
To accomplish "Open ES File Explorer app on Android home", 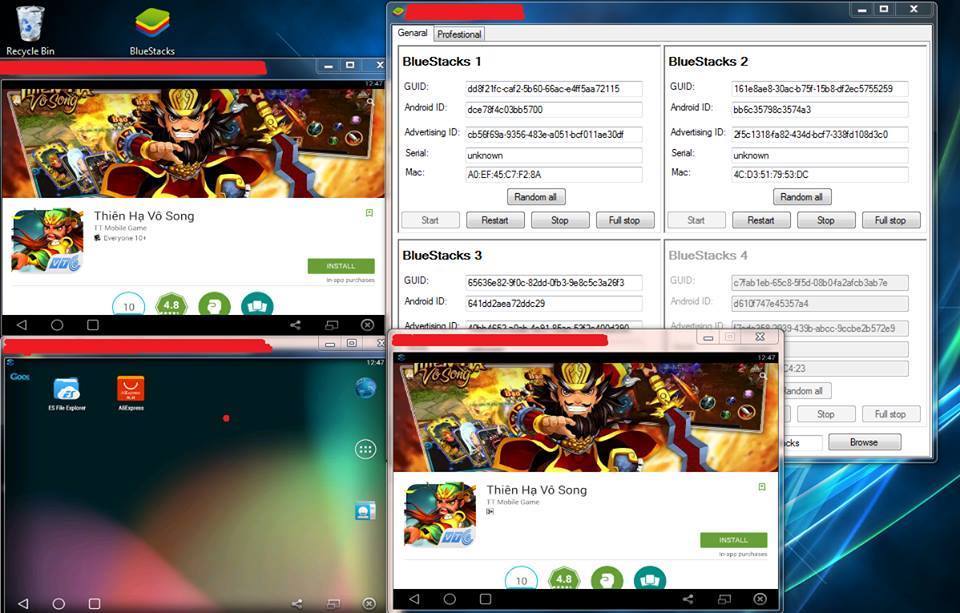I will pyautogui.click(x=67, y=394).
